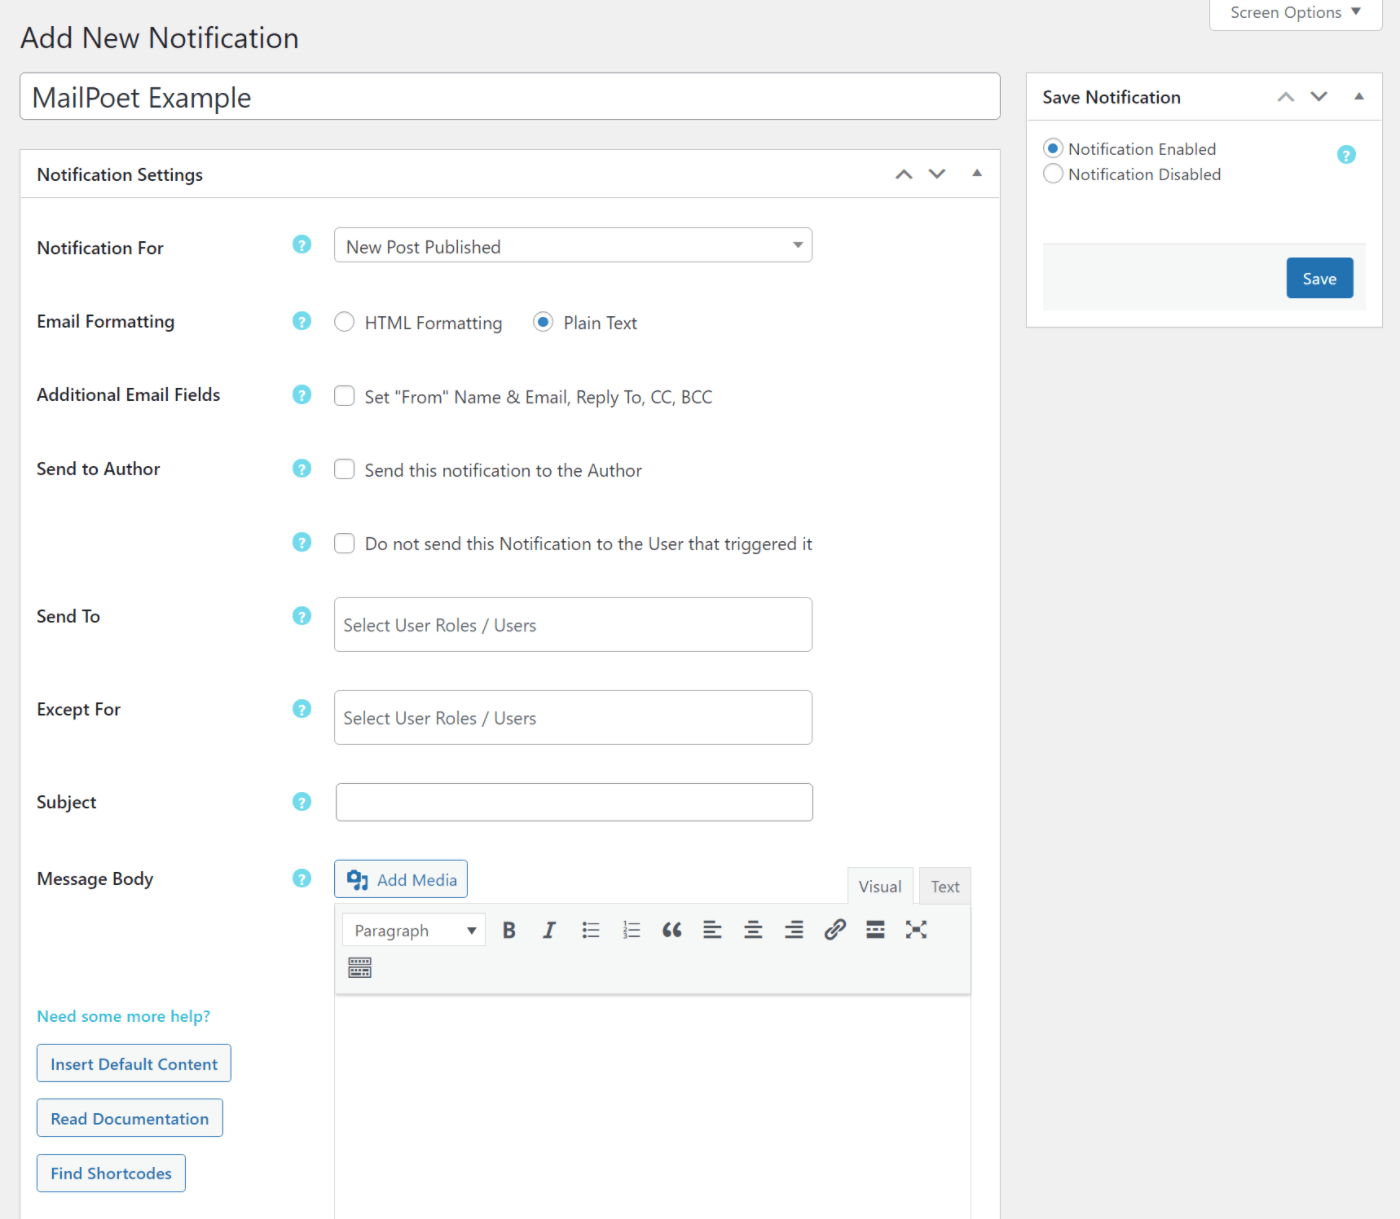Switch to the Visual editor tab
The image size is (1400, 1219).
click(880, 887)
